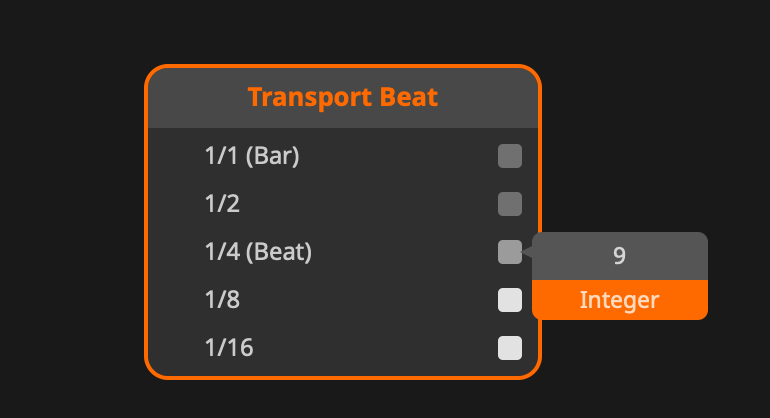Click the Transport Beat node title
770x418 pixels.
click(x=343, y=98)
